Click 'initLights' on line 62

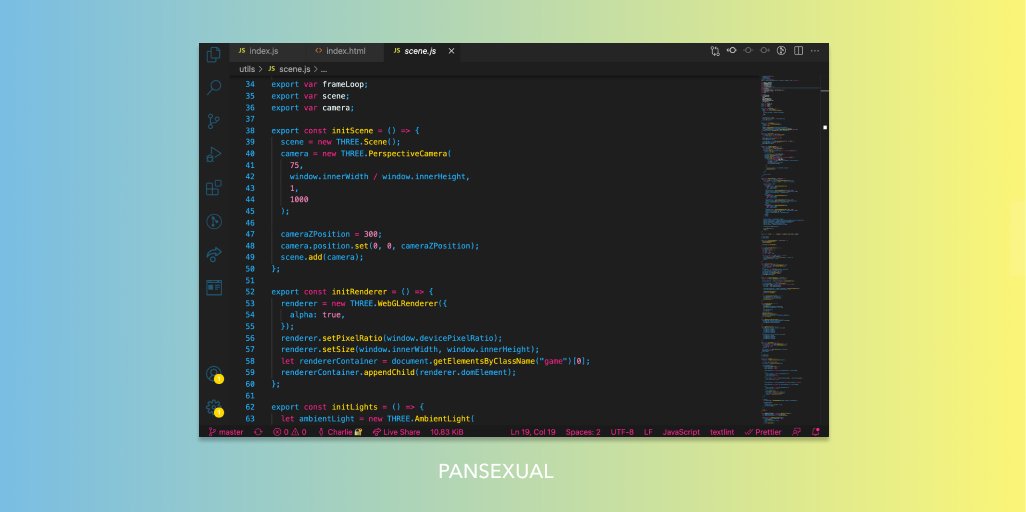coord(355,407)
